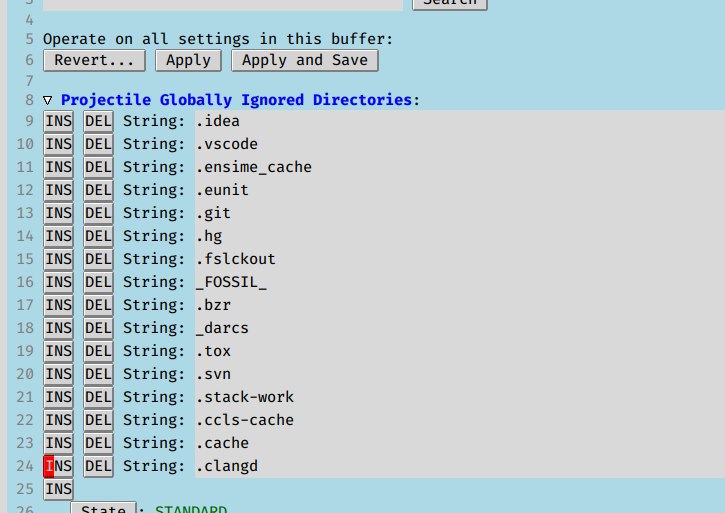Edit the _darcs string field
Image resolution: width=725 pixels, height=513 pixels.
pyautogui.click(x=460, y=328)
